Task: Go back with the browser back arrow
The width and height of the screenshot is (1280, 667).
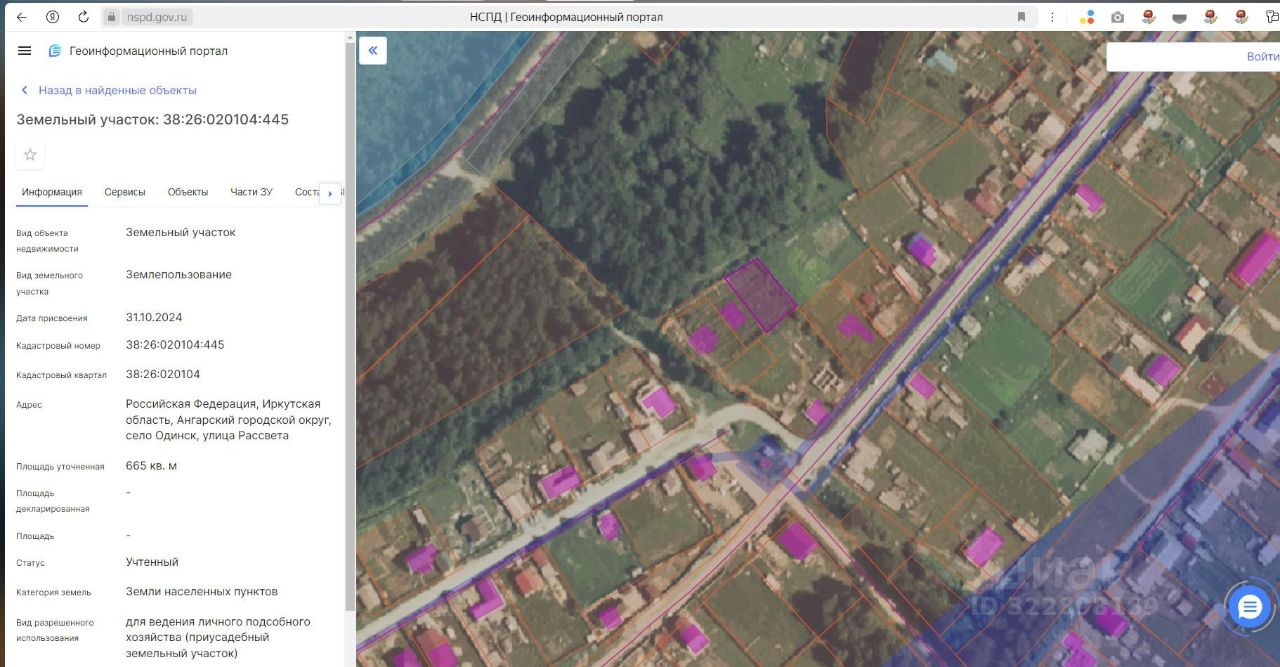Action: 21,17
